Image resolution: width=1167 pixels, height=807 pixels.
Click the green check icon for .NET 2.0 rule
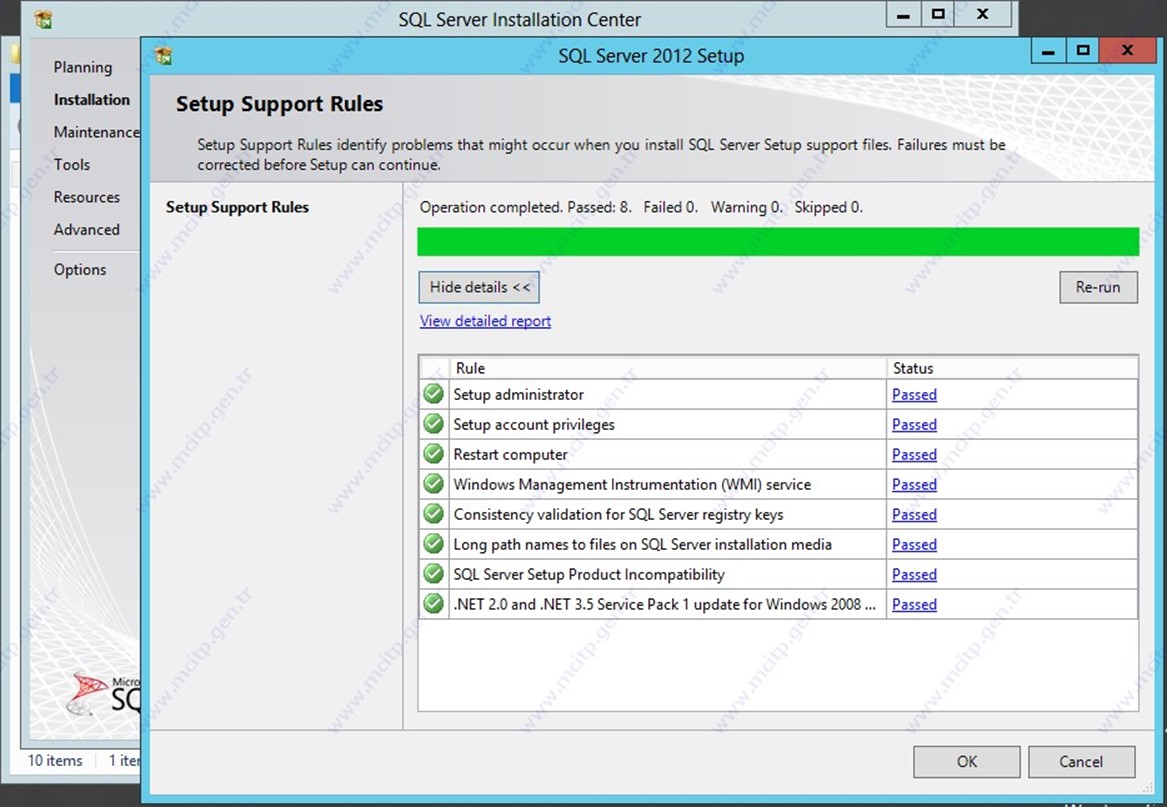coord(433,603)
